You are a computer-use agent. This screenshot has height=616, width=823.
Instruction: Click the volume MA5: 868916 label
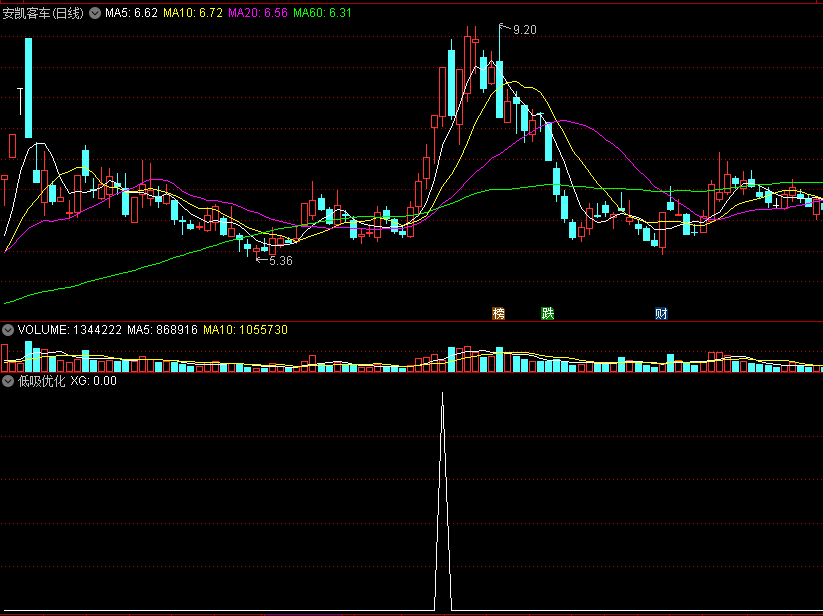click(162, 330)
